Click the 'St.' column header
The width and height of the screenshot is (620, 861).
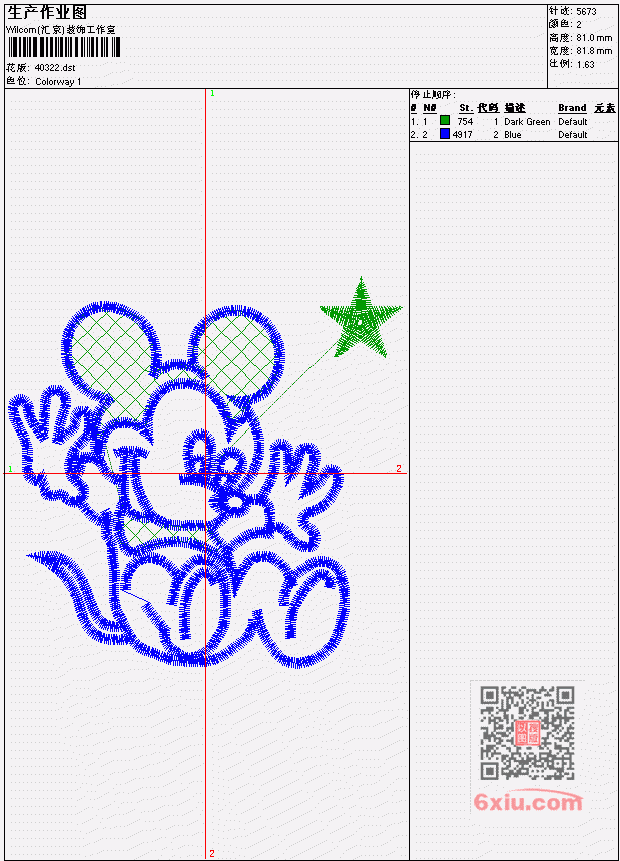[x=466, y=108]
